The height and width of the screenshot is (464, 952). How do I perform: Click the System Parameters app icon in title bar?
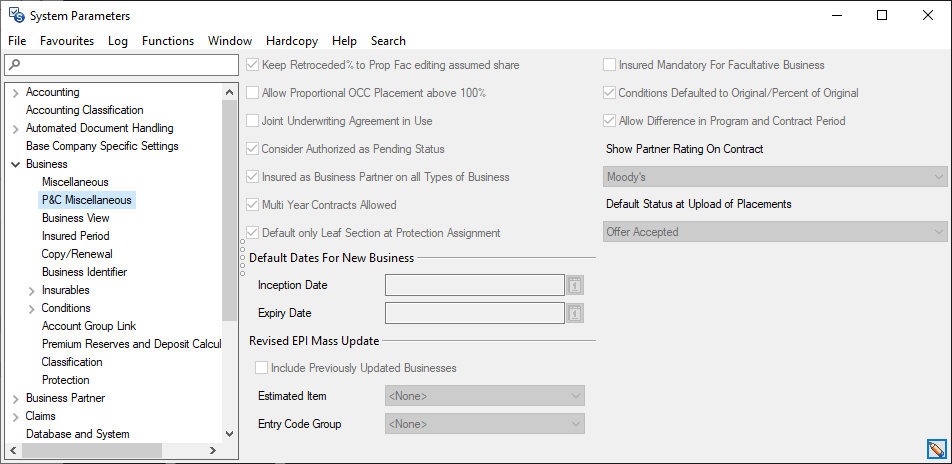[x=16, y=16]
